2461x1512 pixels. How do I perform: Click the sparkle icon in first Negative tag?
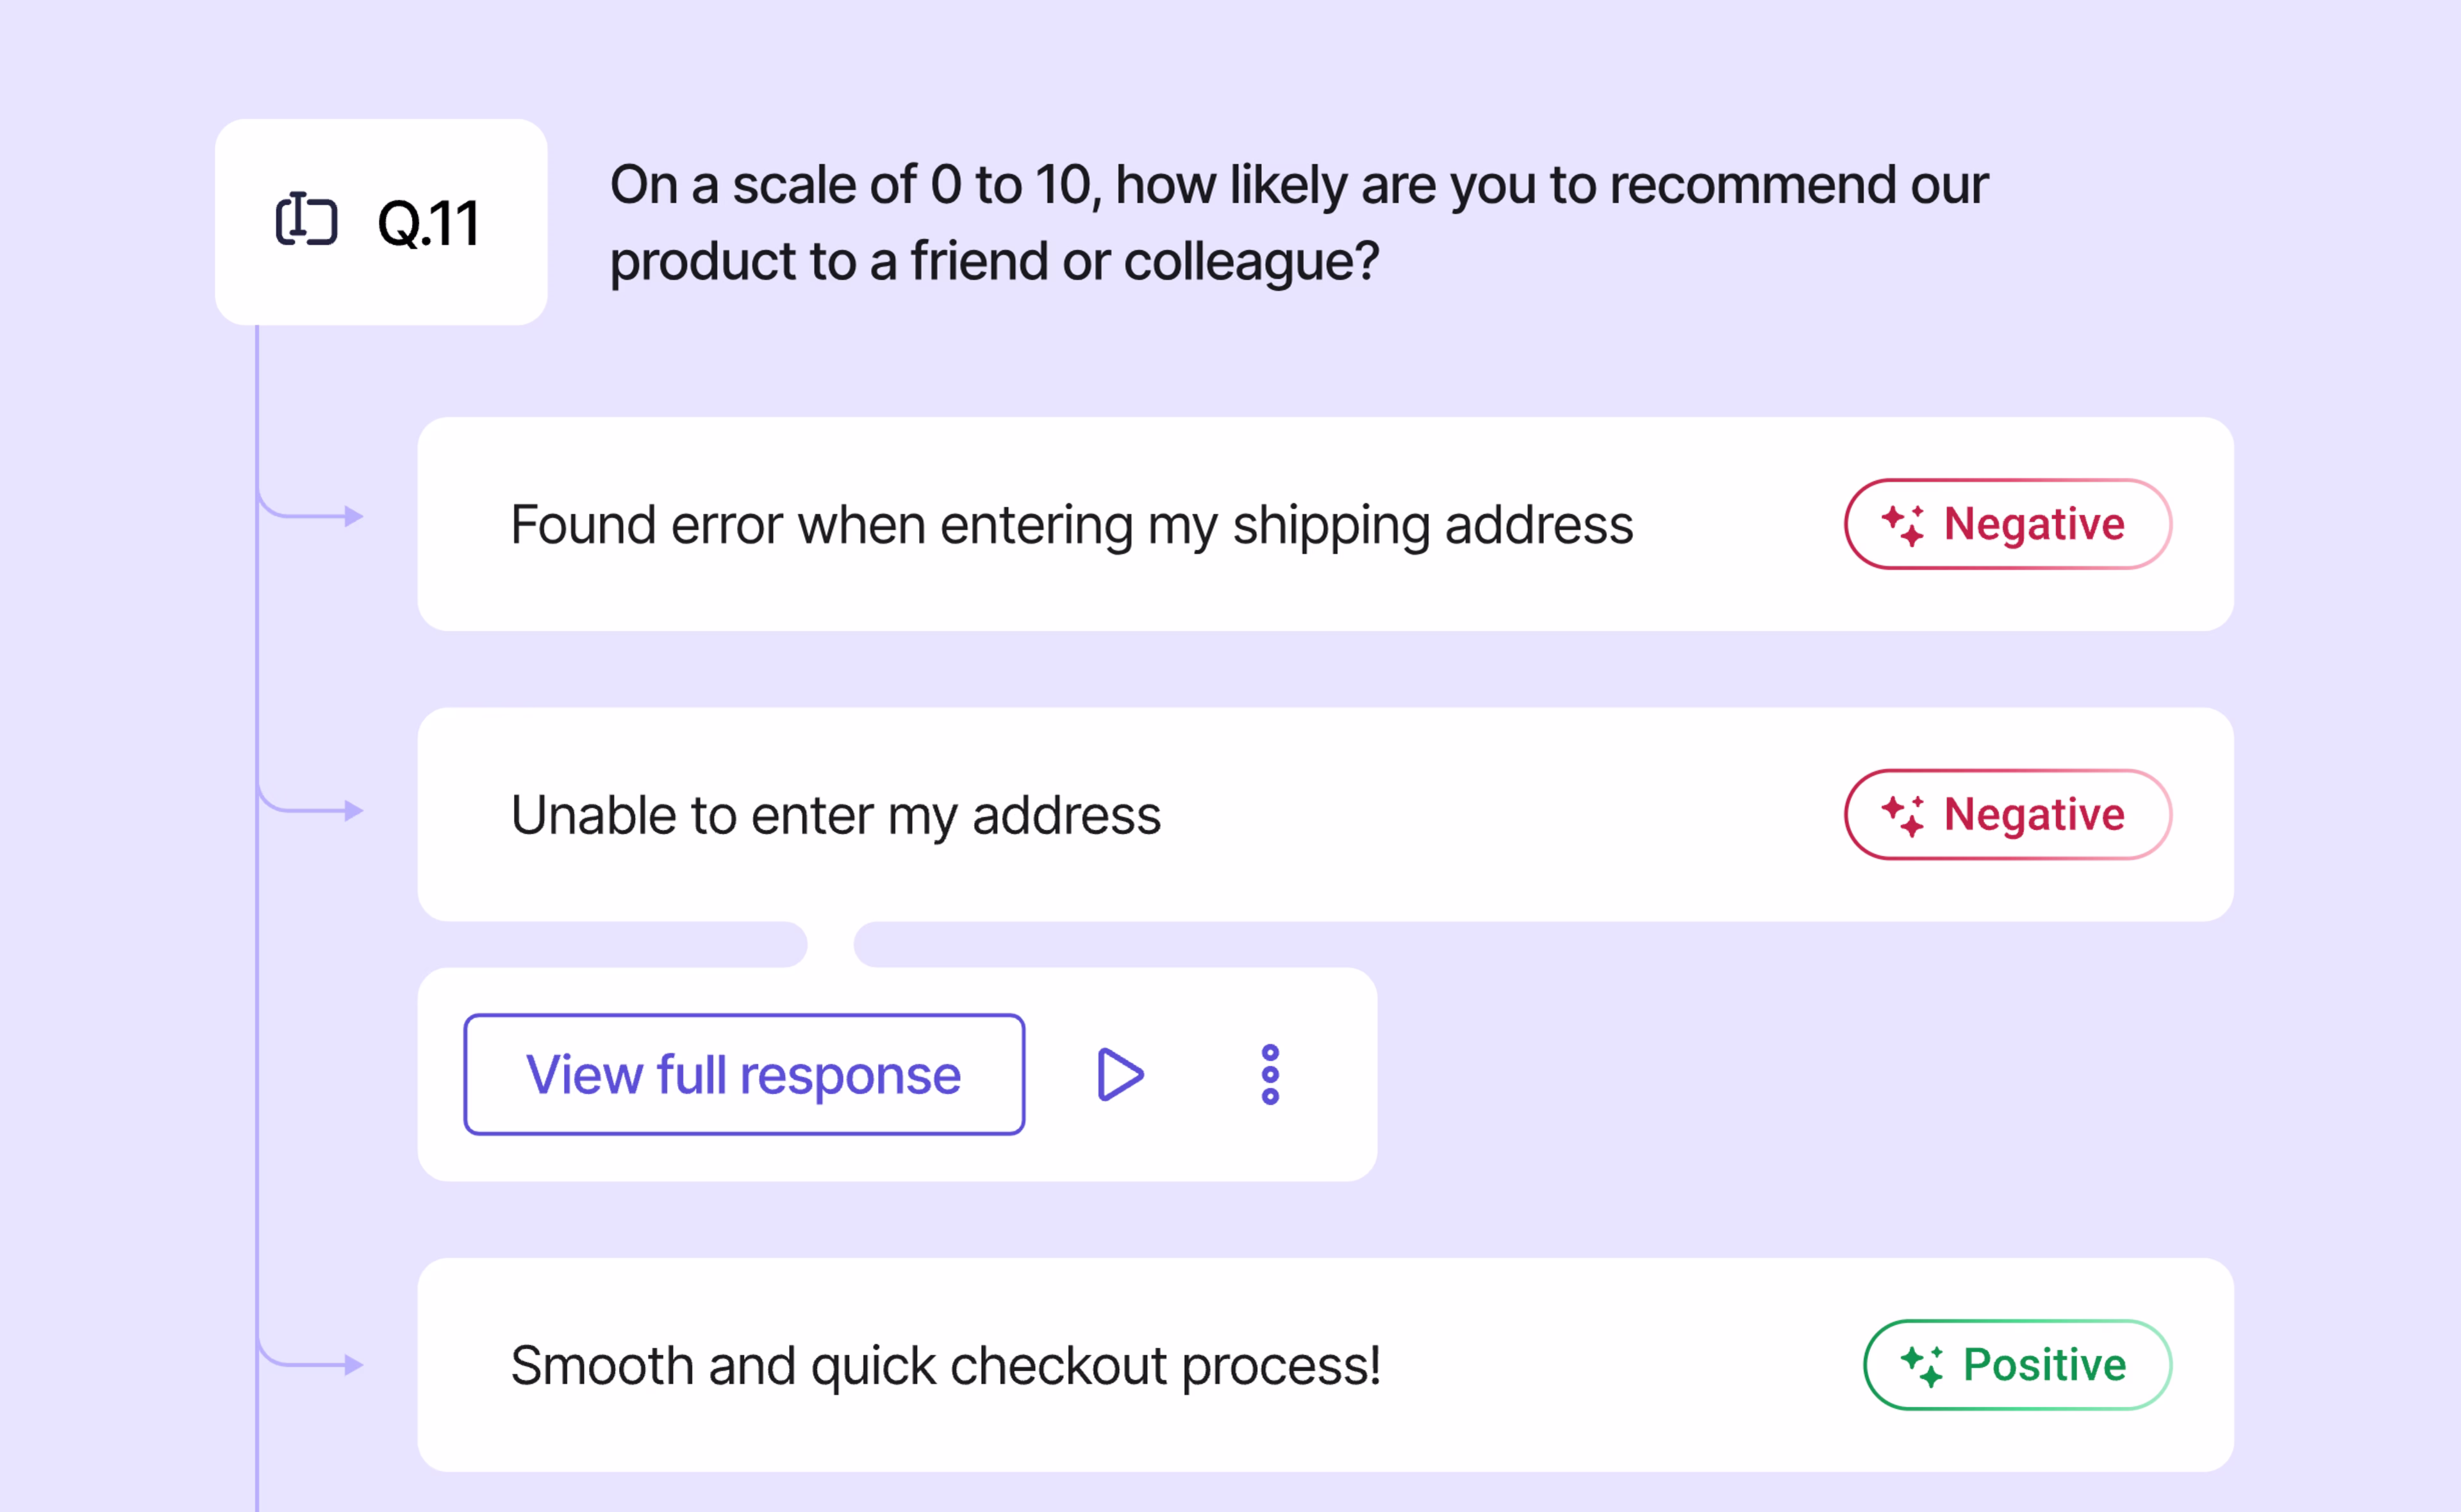(x=1903, y=525)
